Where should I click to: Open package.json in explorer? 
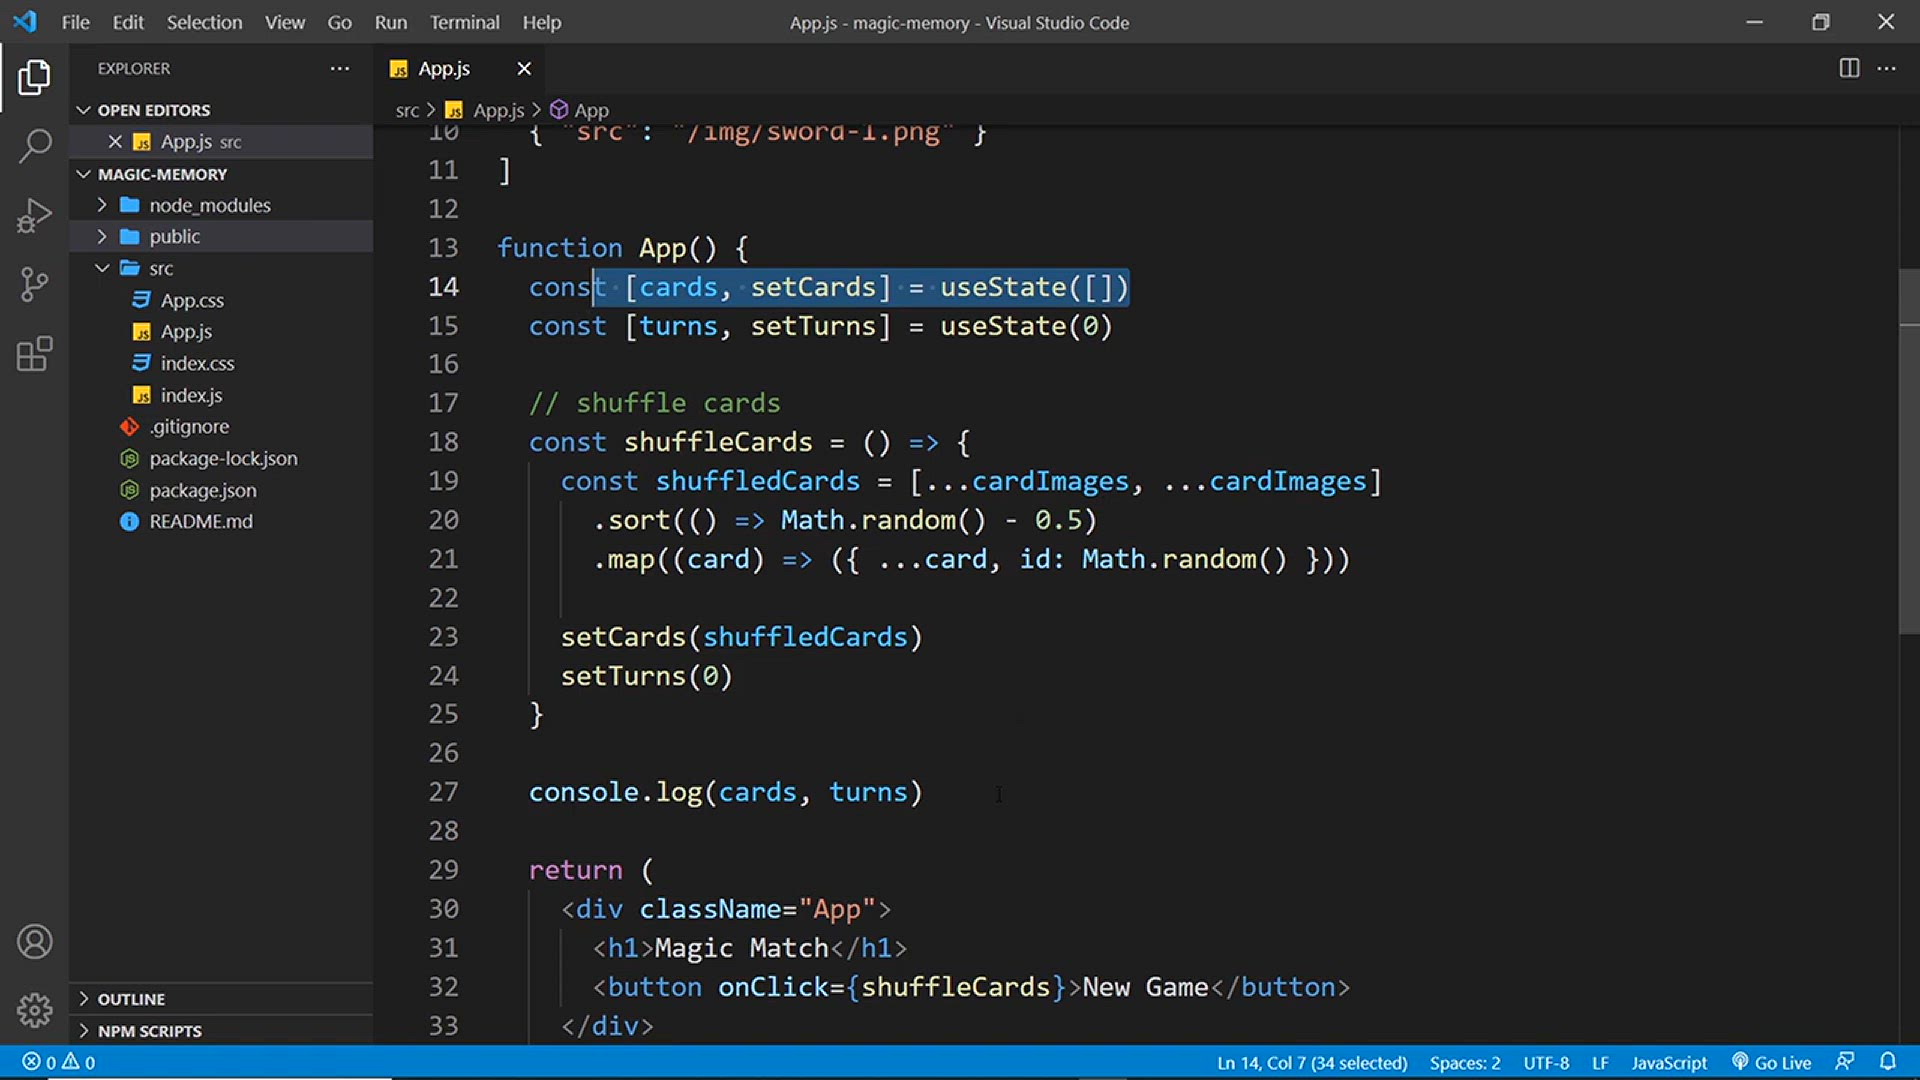pos(203,490)
